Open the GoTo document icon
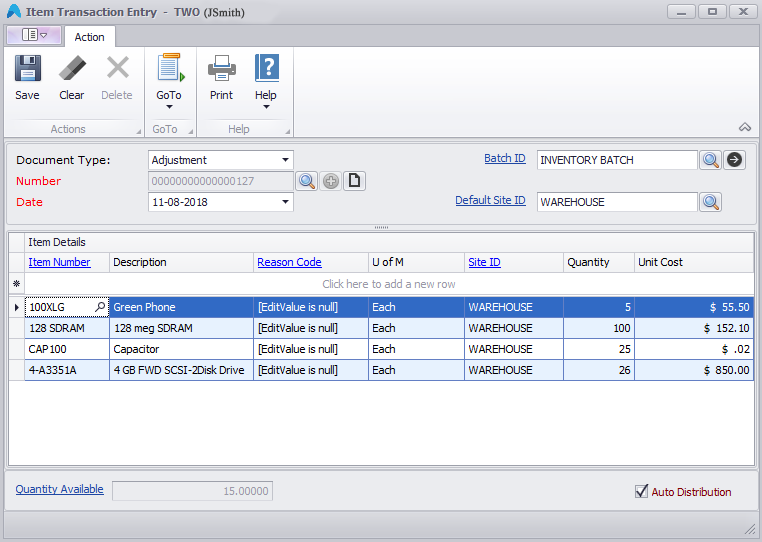This screenshot has width=762, height=542. 170,68
